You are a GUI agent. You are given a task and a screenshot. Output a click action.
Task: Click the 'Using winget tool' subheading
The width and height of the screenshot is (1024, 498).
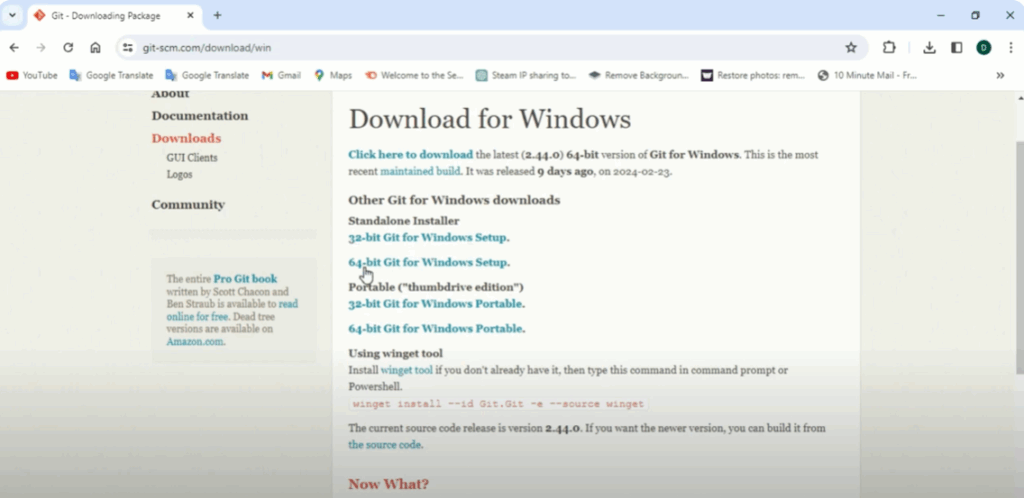tap(395, 354)
